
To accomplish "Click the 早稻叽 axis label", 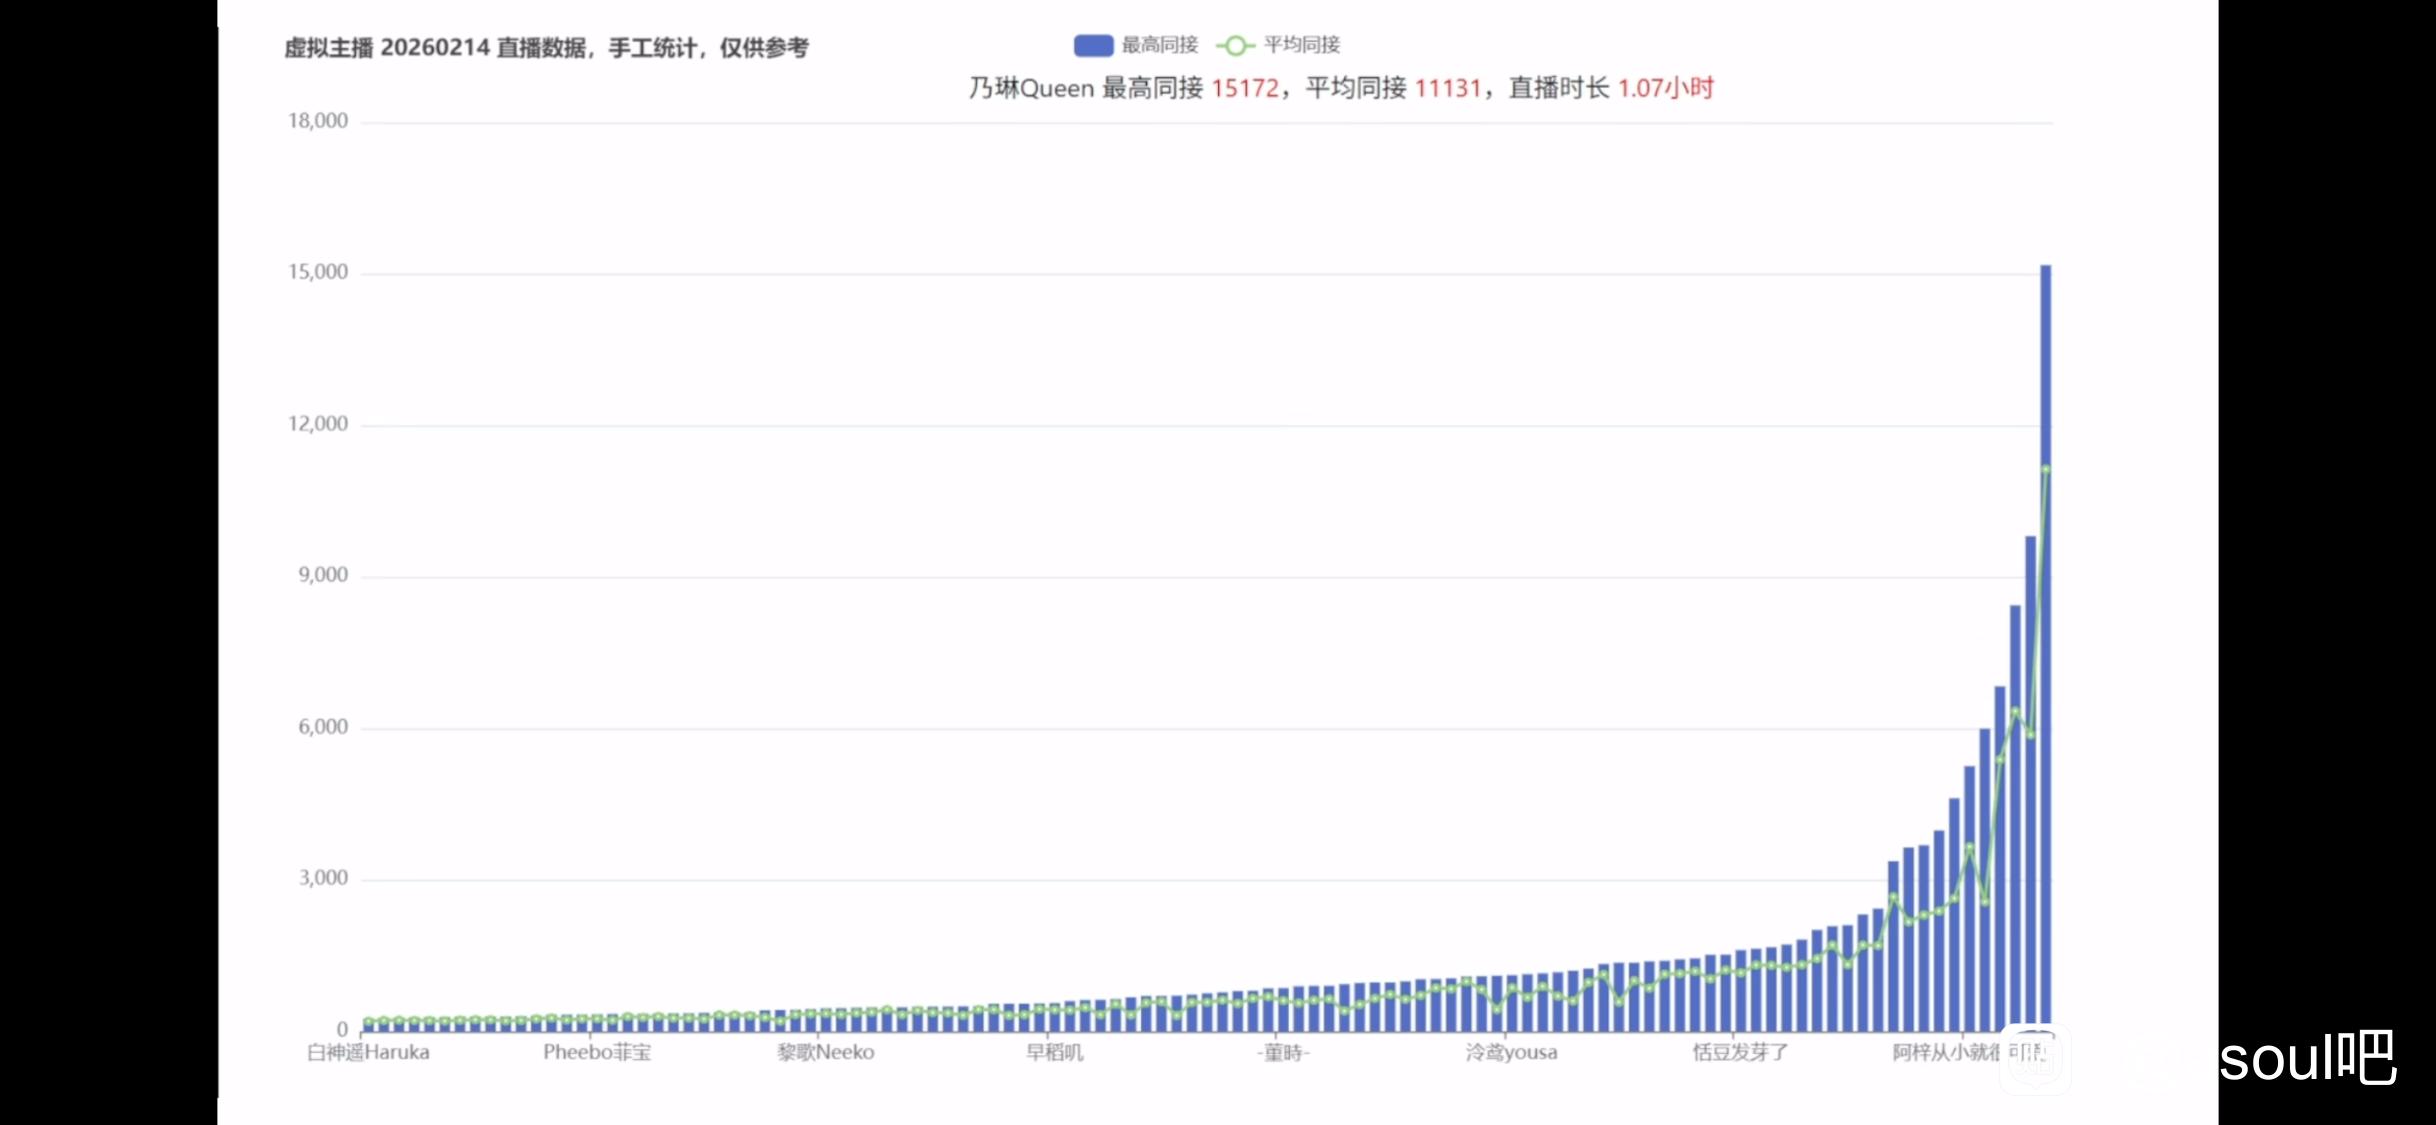I will (x=1054, y=1052).
